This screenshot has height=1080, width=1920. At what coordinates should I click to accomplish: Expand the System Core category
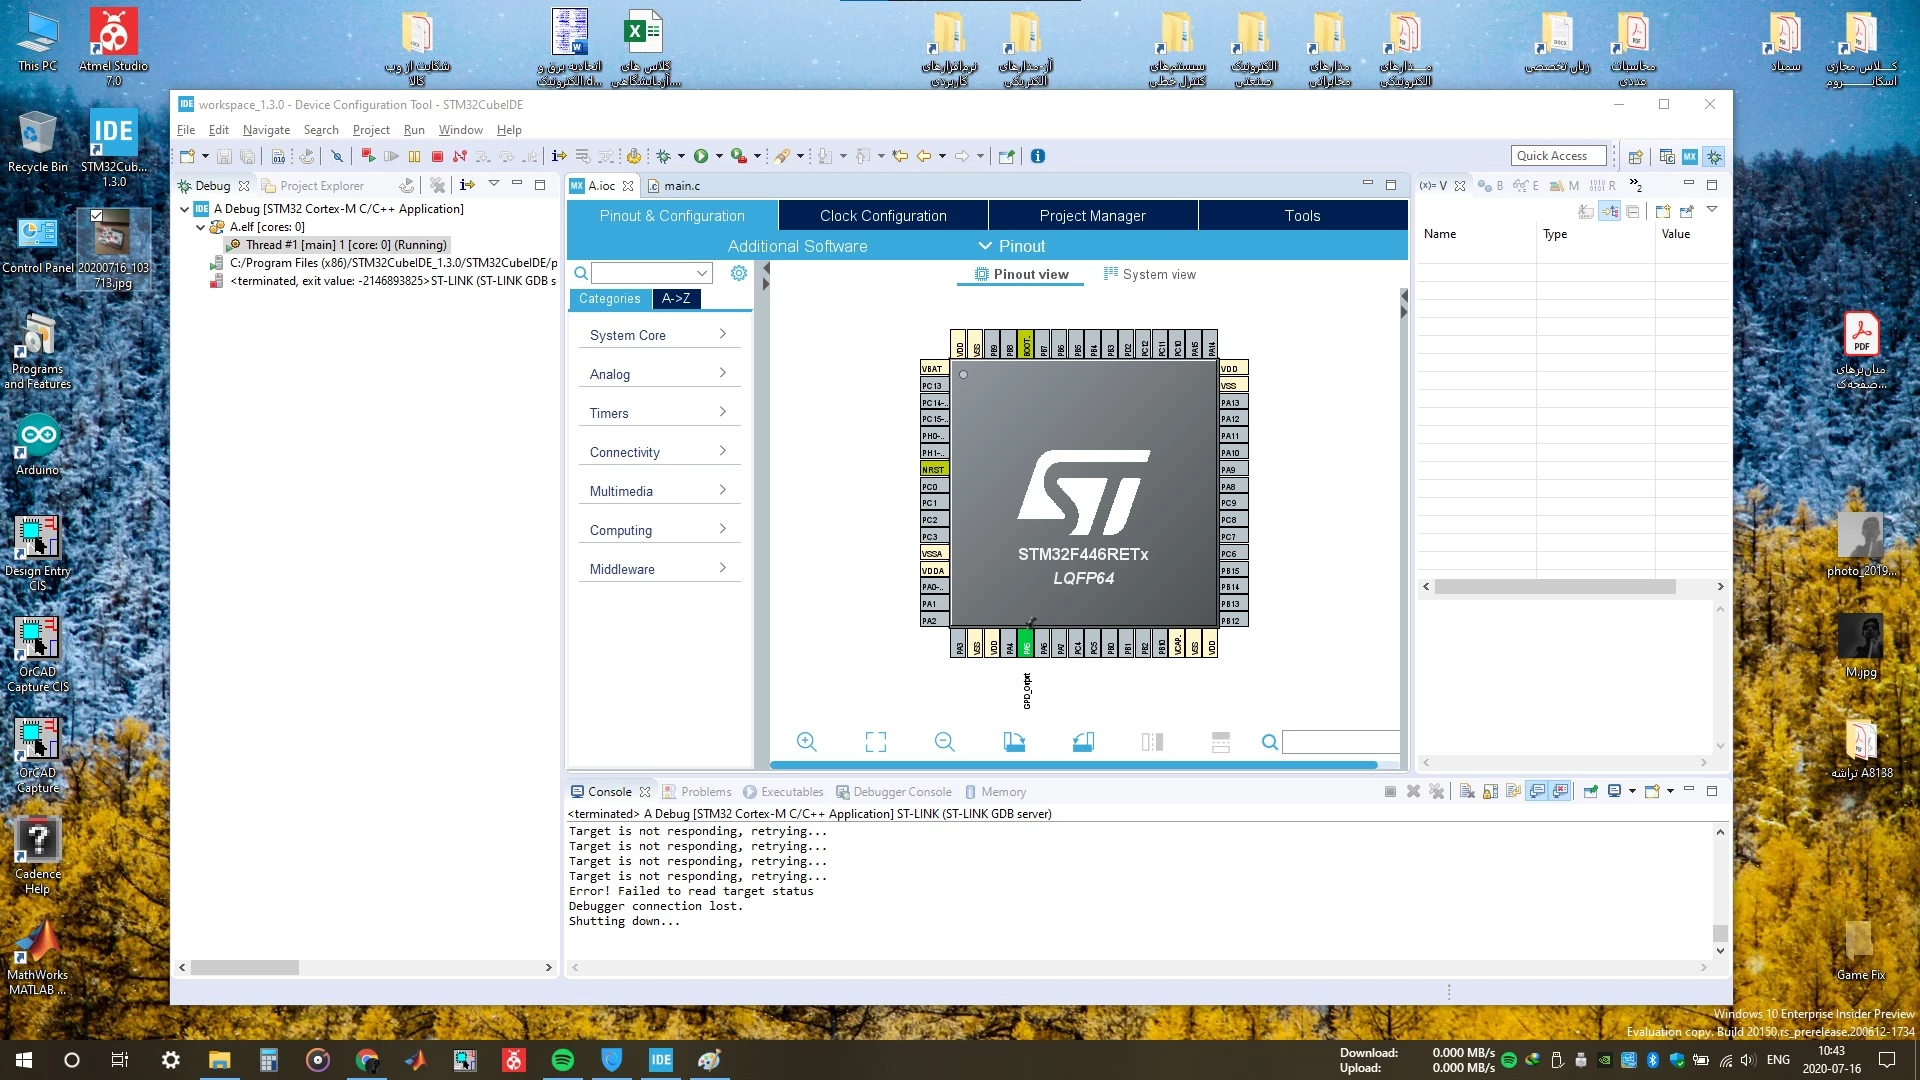click(x=658, y=335)
